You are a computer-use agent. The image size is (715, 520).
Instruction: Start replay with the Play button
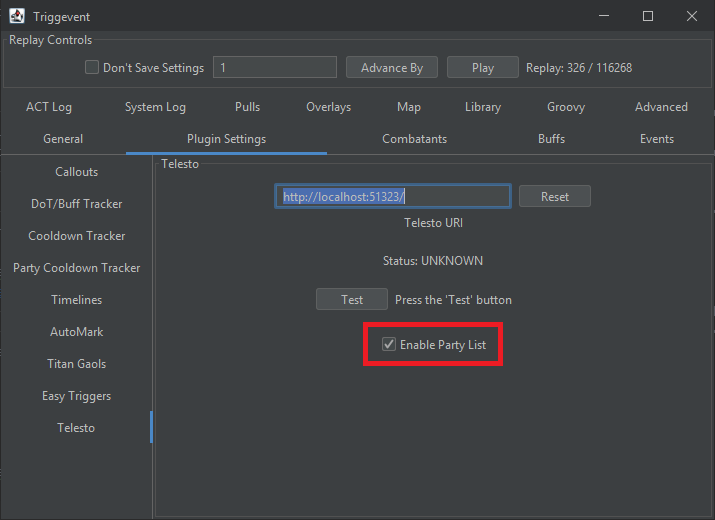482,68
